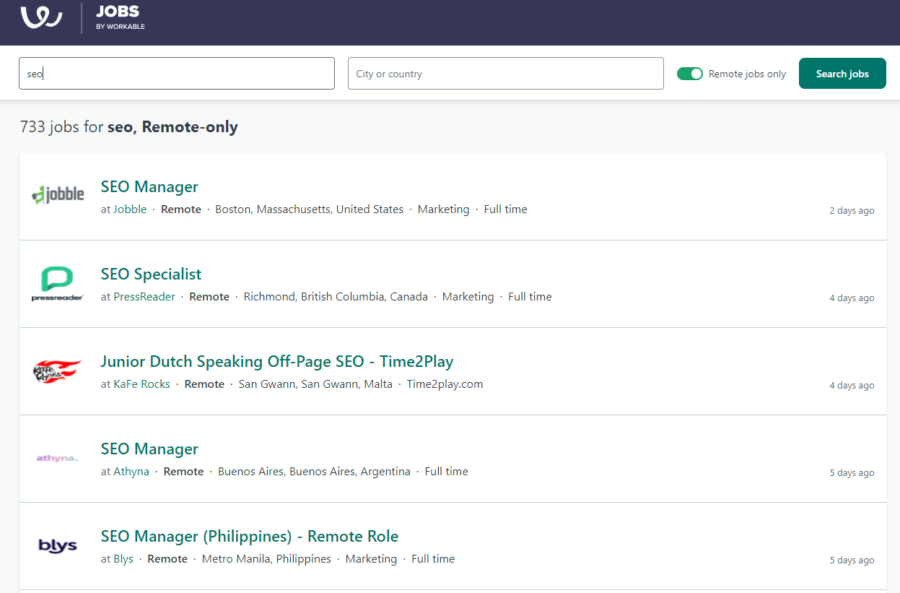Open the PressReader company logo
The width and height of the screenshot is (900, 593).
pos(57,284)
